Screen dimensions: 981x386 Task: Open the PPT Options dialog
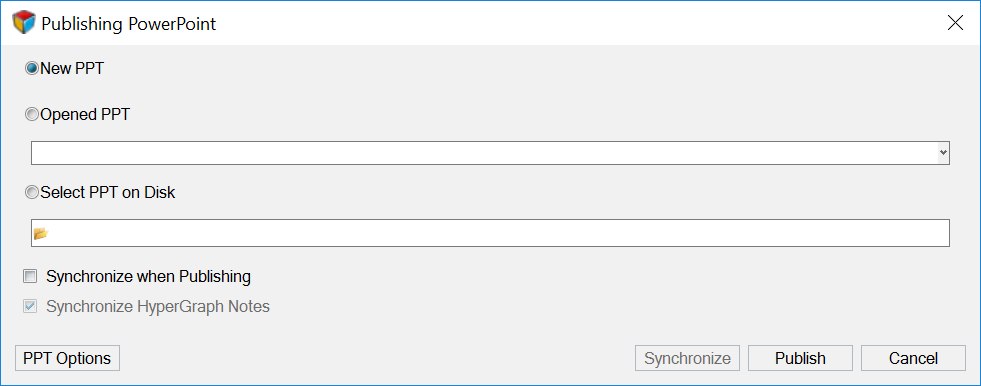(67, 358)
